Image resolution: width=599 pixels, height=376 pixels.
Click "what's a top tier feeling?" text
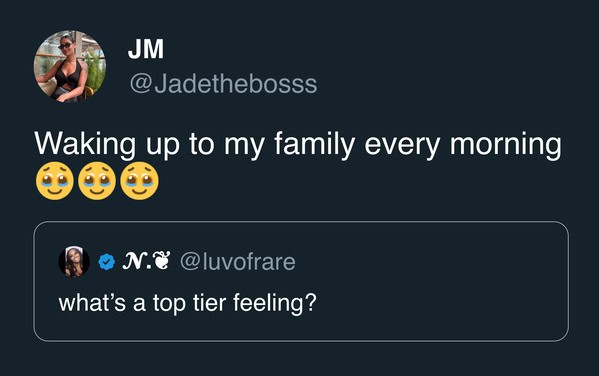click(x=188, y=303)
